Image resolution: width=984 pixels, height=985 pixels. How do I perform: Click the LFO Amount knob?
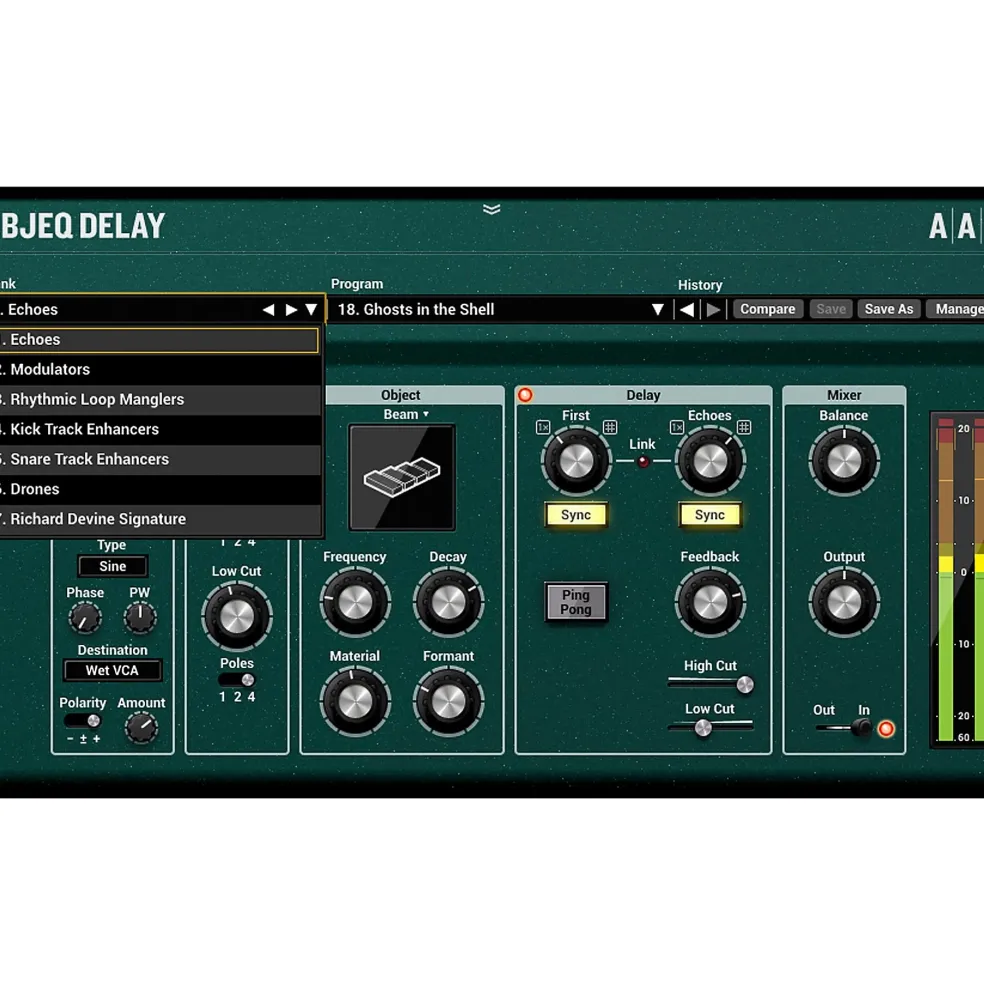pyautogui.click(x=141, y=728)
